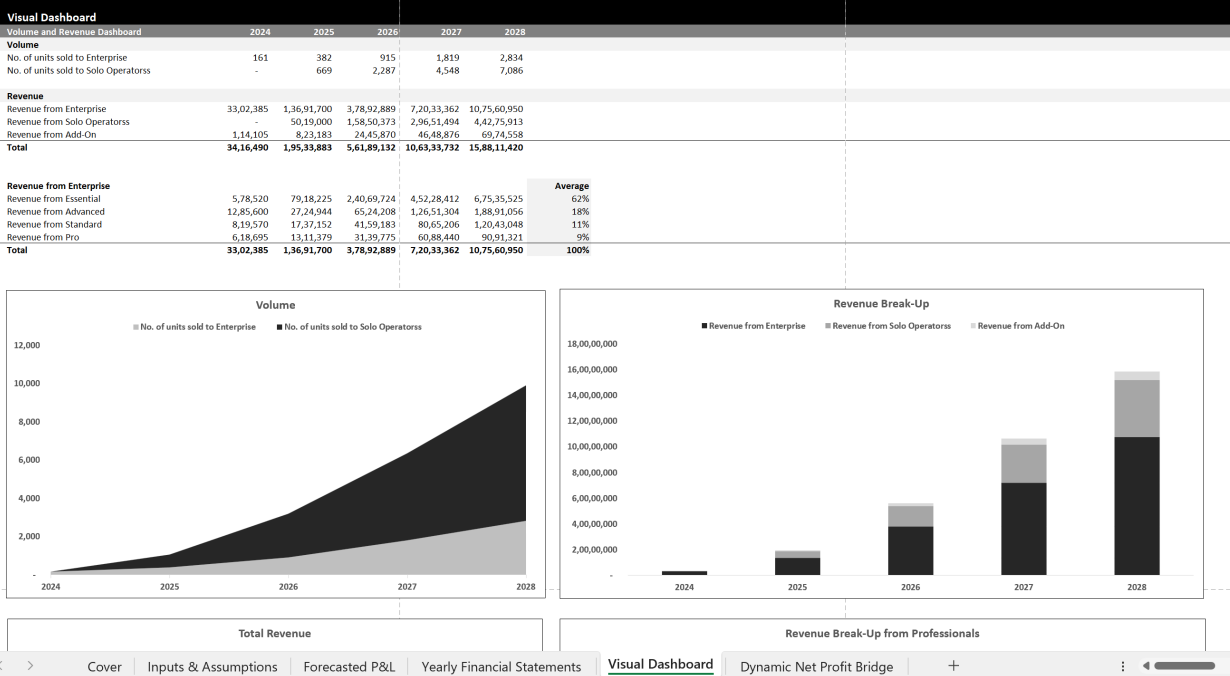Select the 2024 bar in Revenue Break-Up chart

pyautogui.click(x=684, y=573)
